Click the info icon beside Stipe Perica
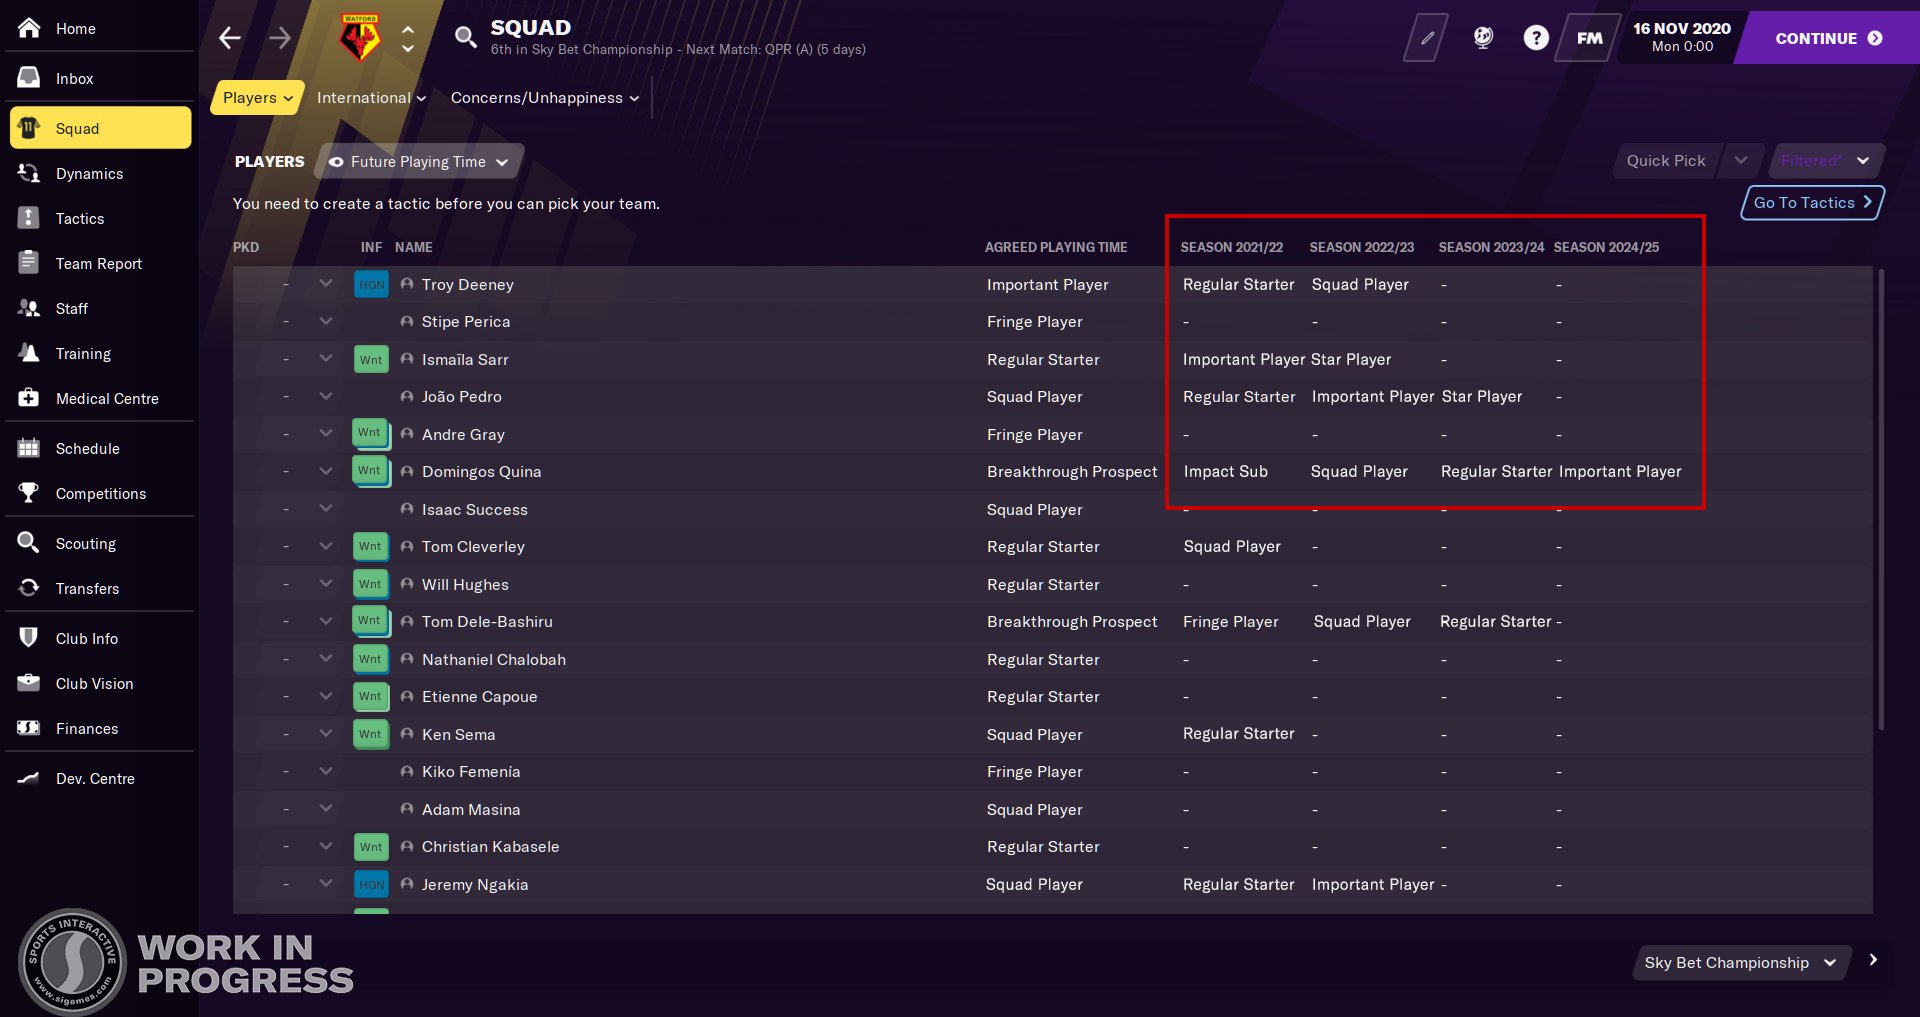 (x=407, y=321)
